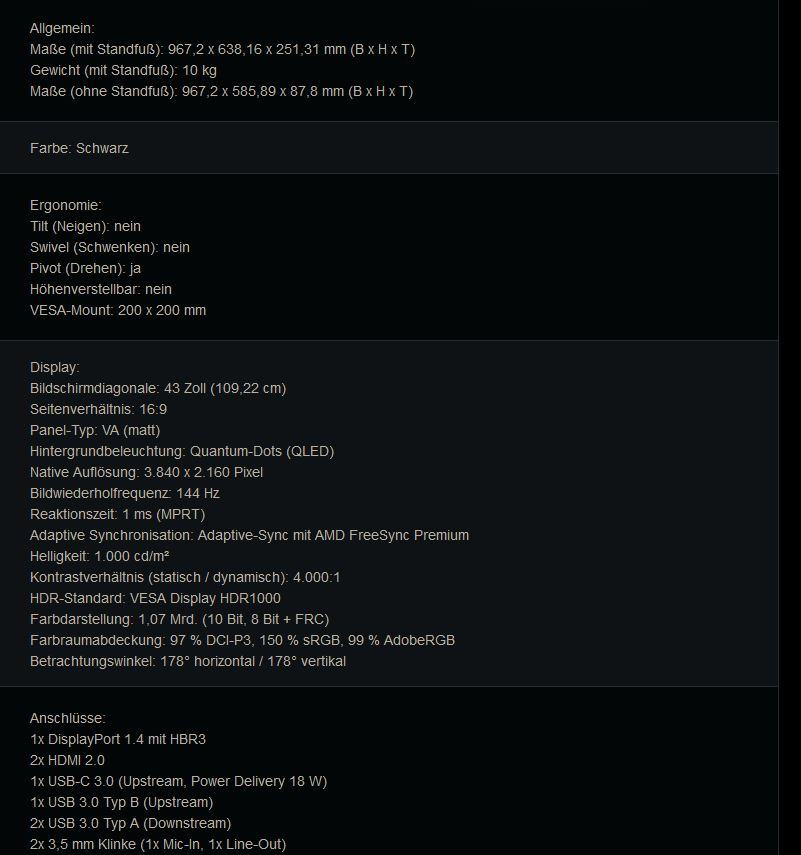801x855 pixels.
Task: Click the Farbraumabdeckung DCI-P3 line
Action: (x=242, y=640)
